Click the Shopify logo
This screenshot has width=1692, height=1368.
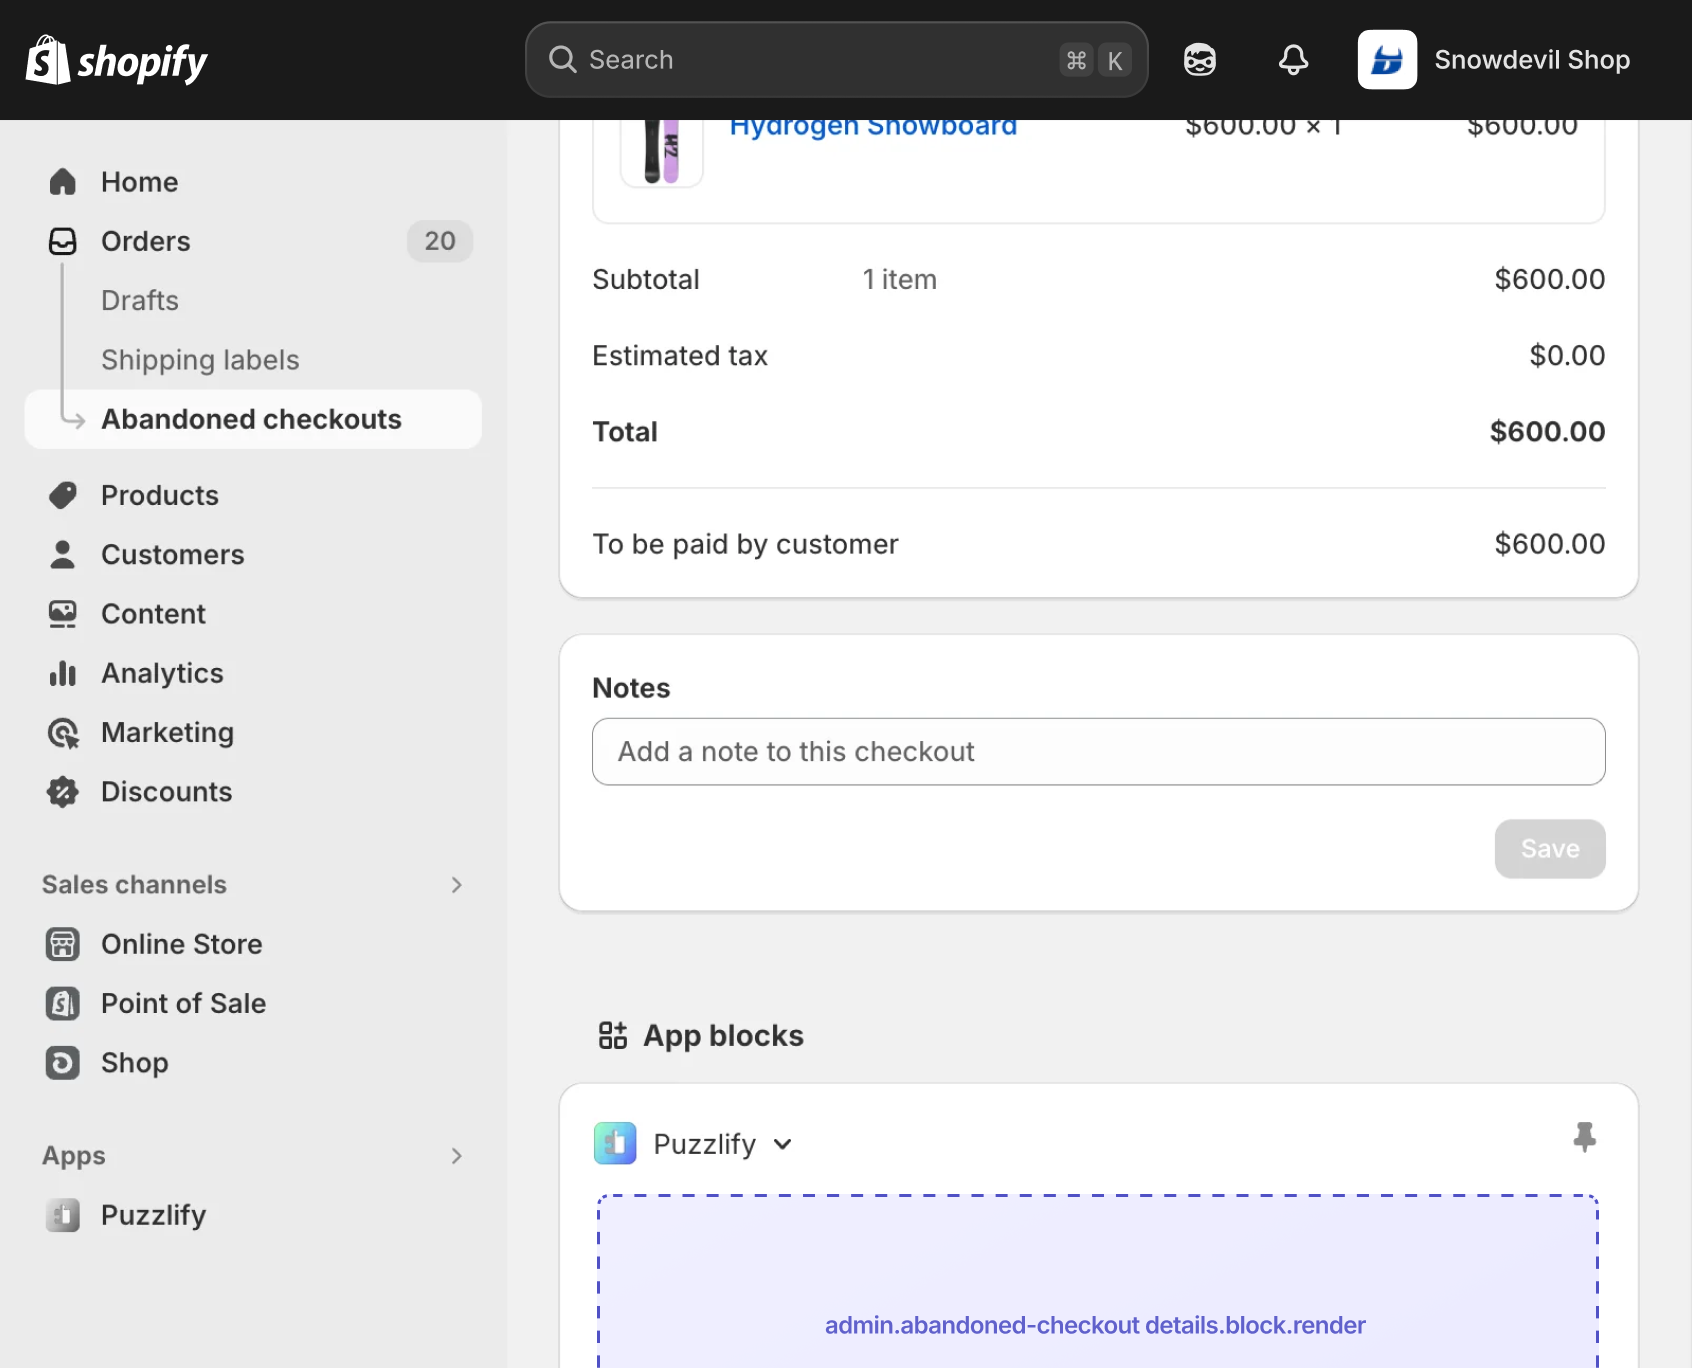click(116, 60)
